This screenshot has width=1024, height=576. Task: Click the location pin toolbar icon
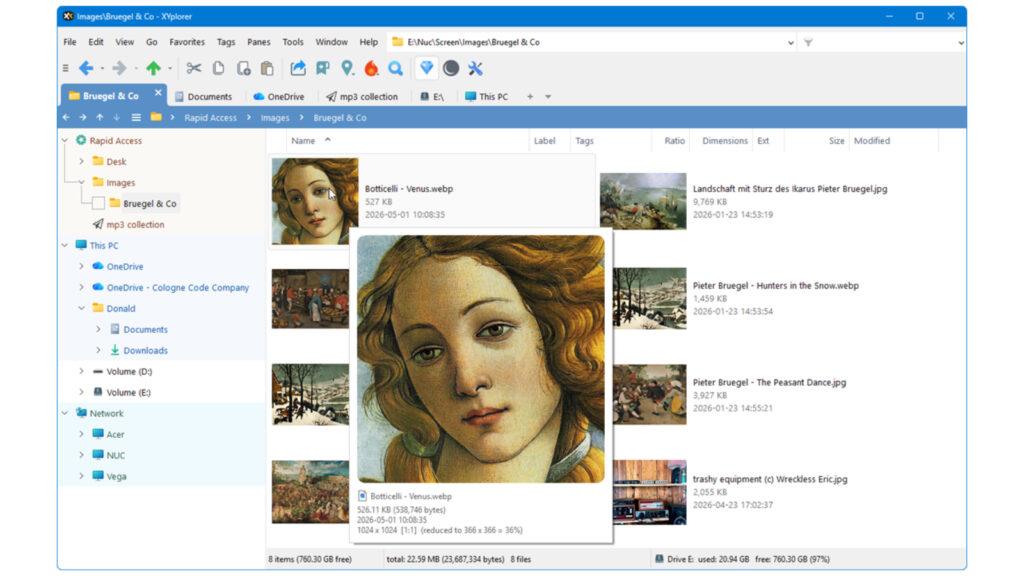(347, 68)
